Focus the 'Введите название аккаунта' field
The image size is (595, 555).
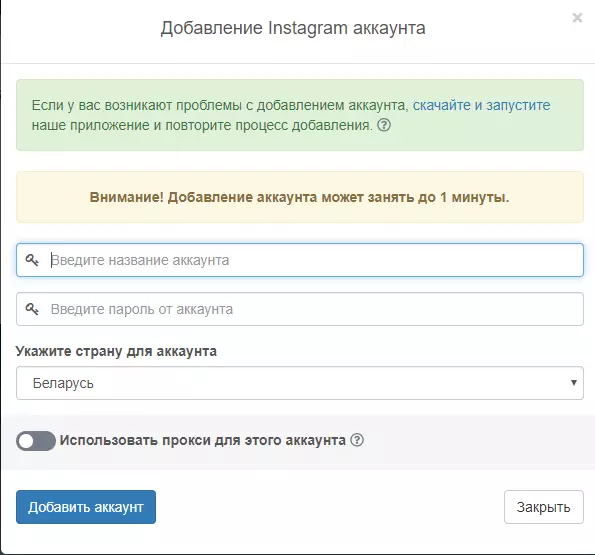coord(300,260)
